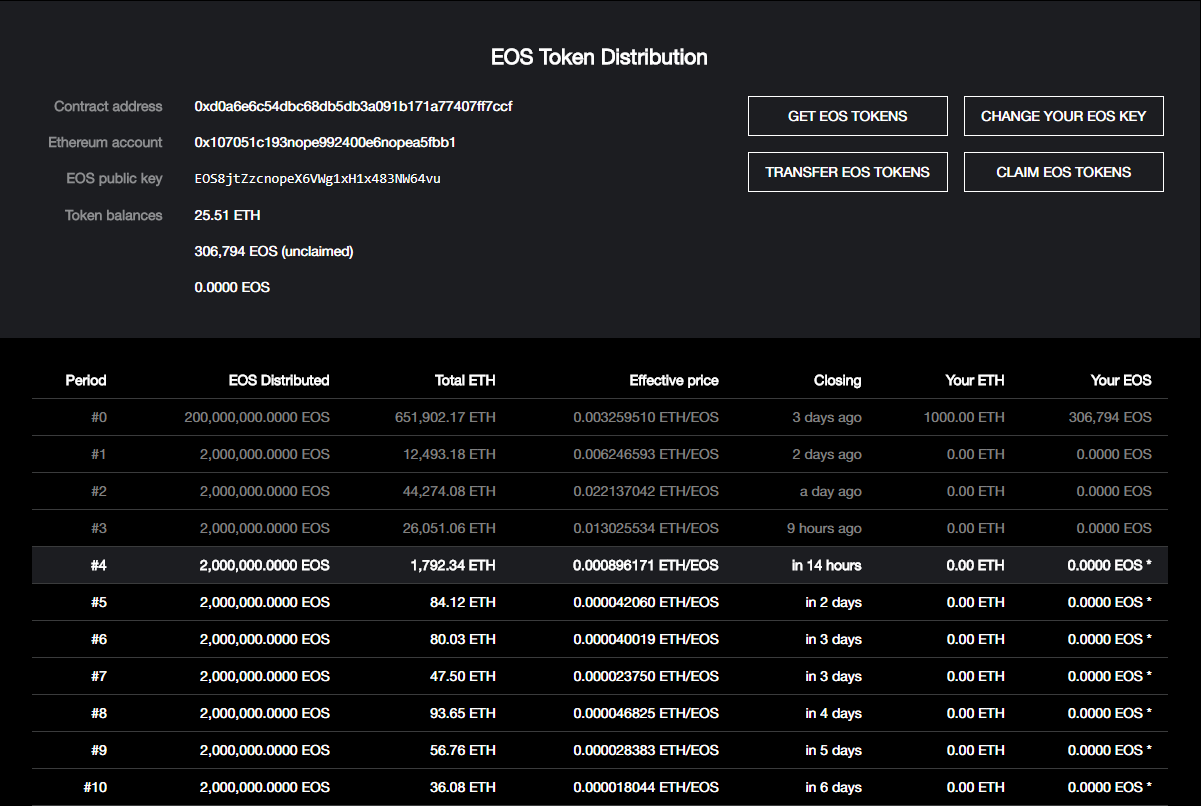1201x806 pixels.
Task: Select period #7 row label
Action: (x=98, y=676)
